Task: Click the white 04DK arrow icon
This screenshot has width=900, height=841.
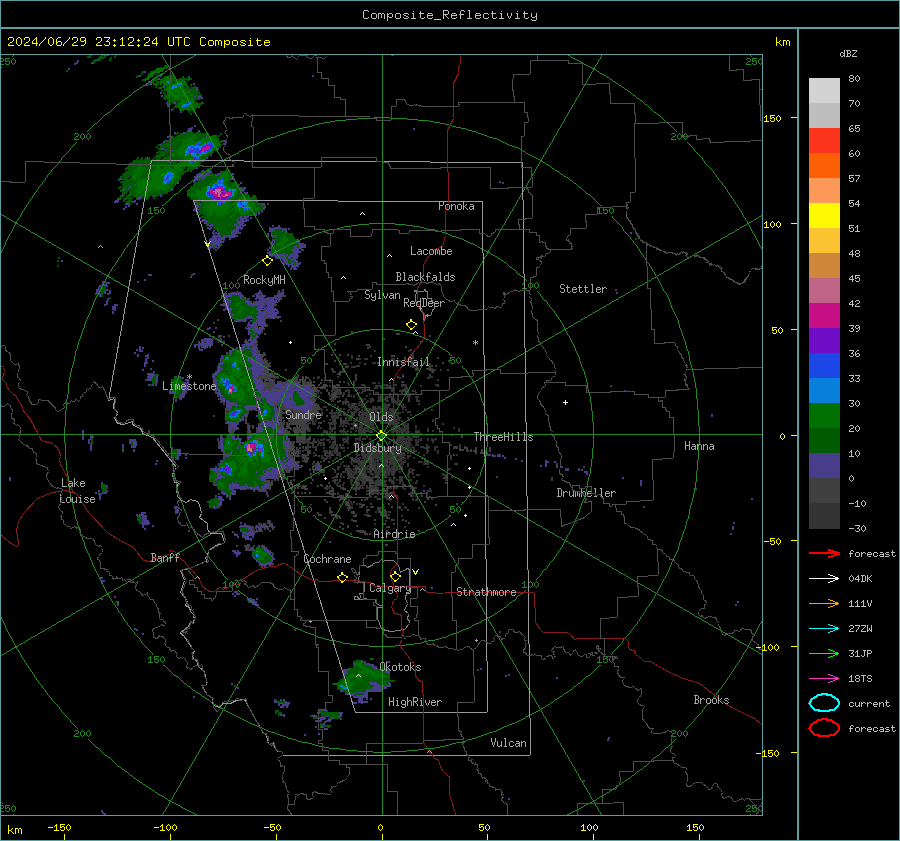Action: click(x=824, y=578)
